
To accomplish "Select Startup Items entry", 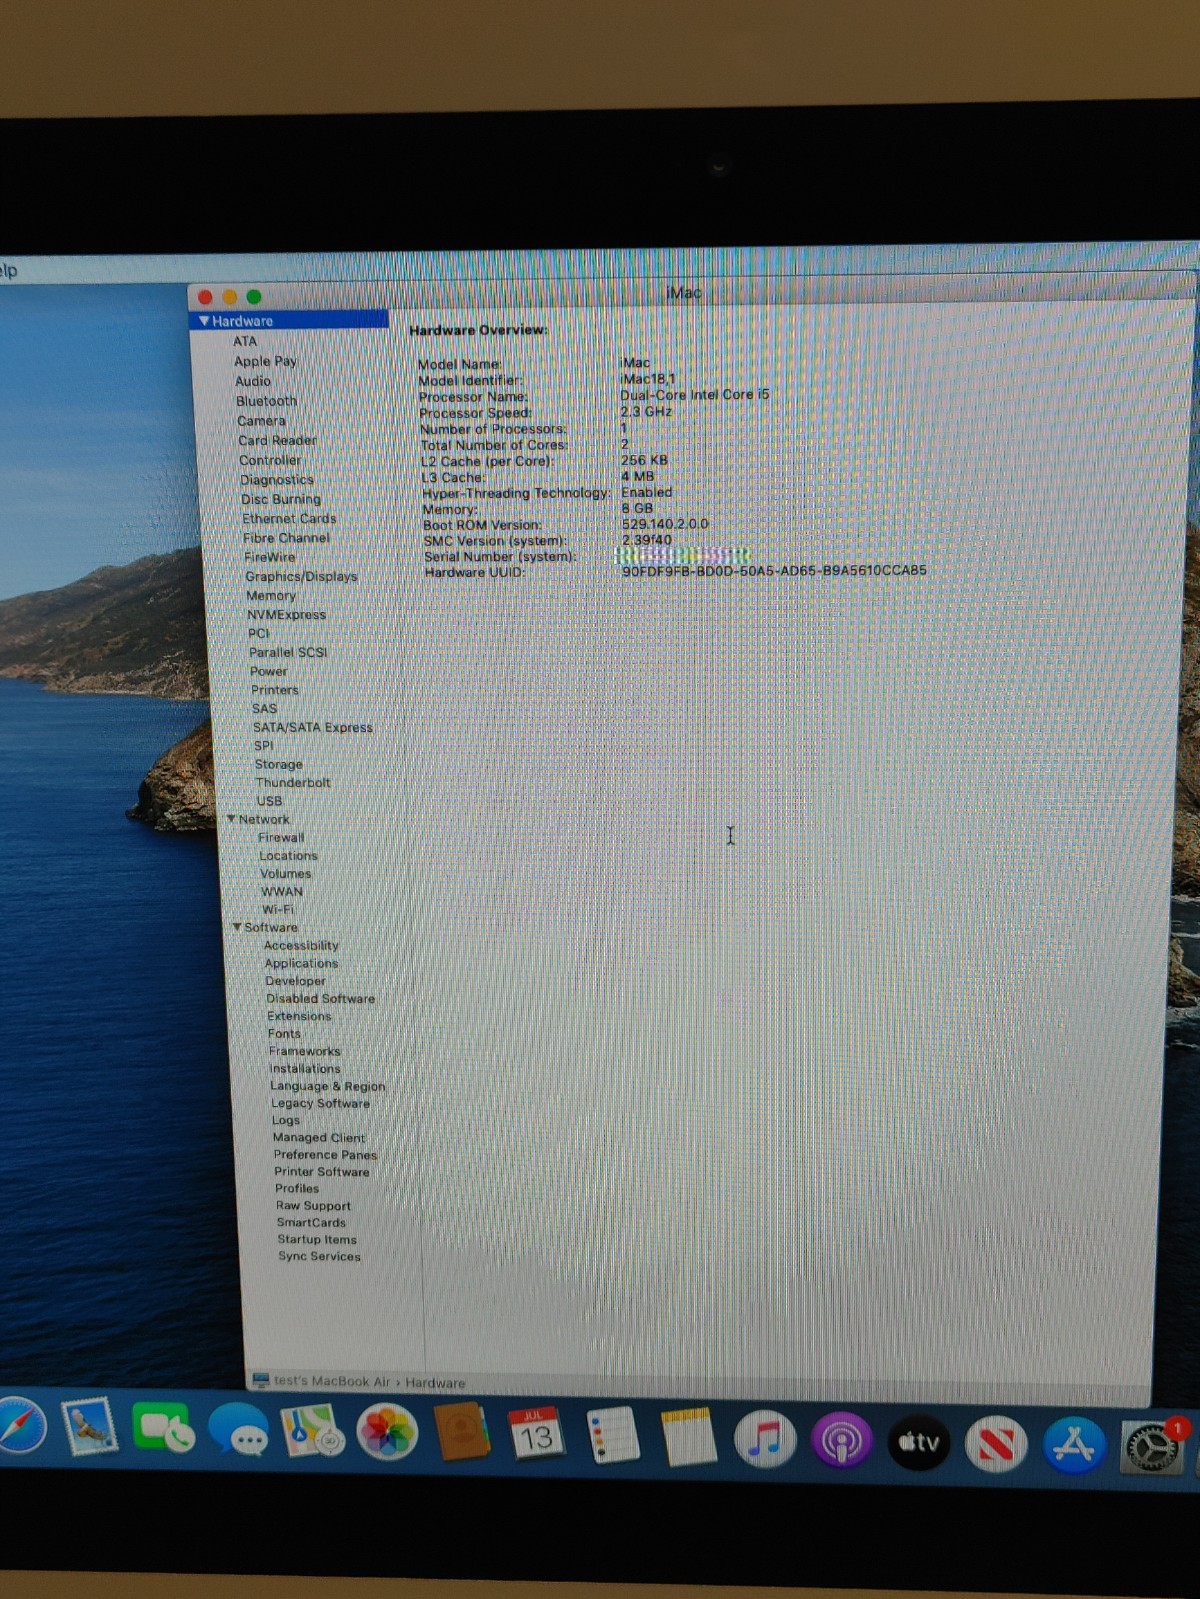I will coord(317,1239).
